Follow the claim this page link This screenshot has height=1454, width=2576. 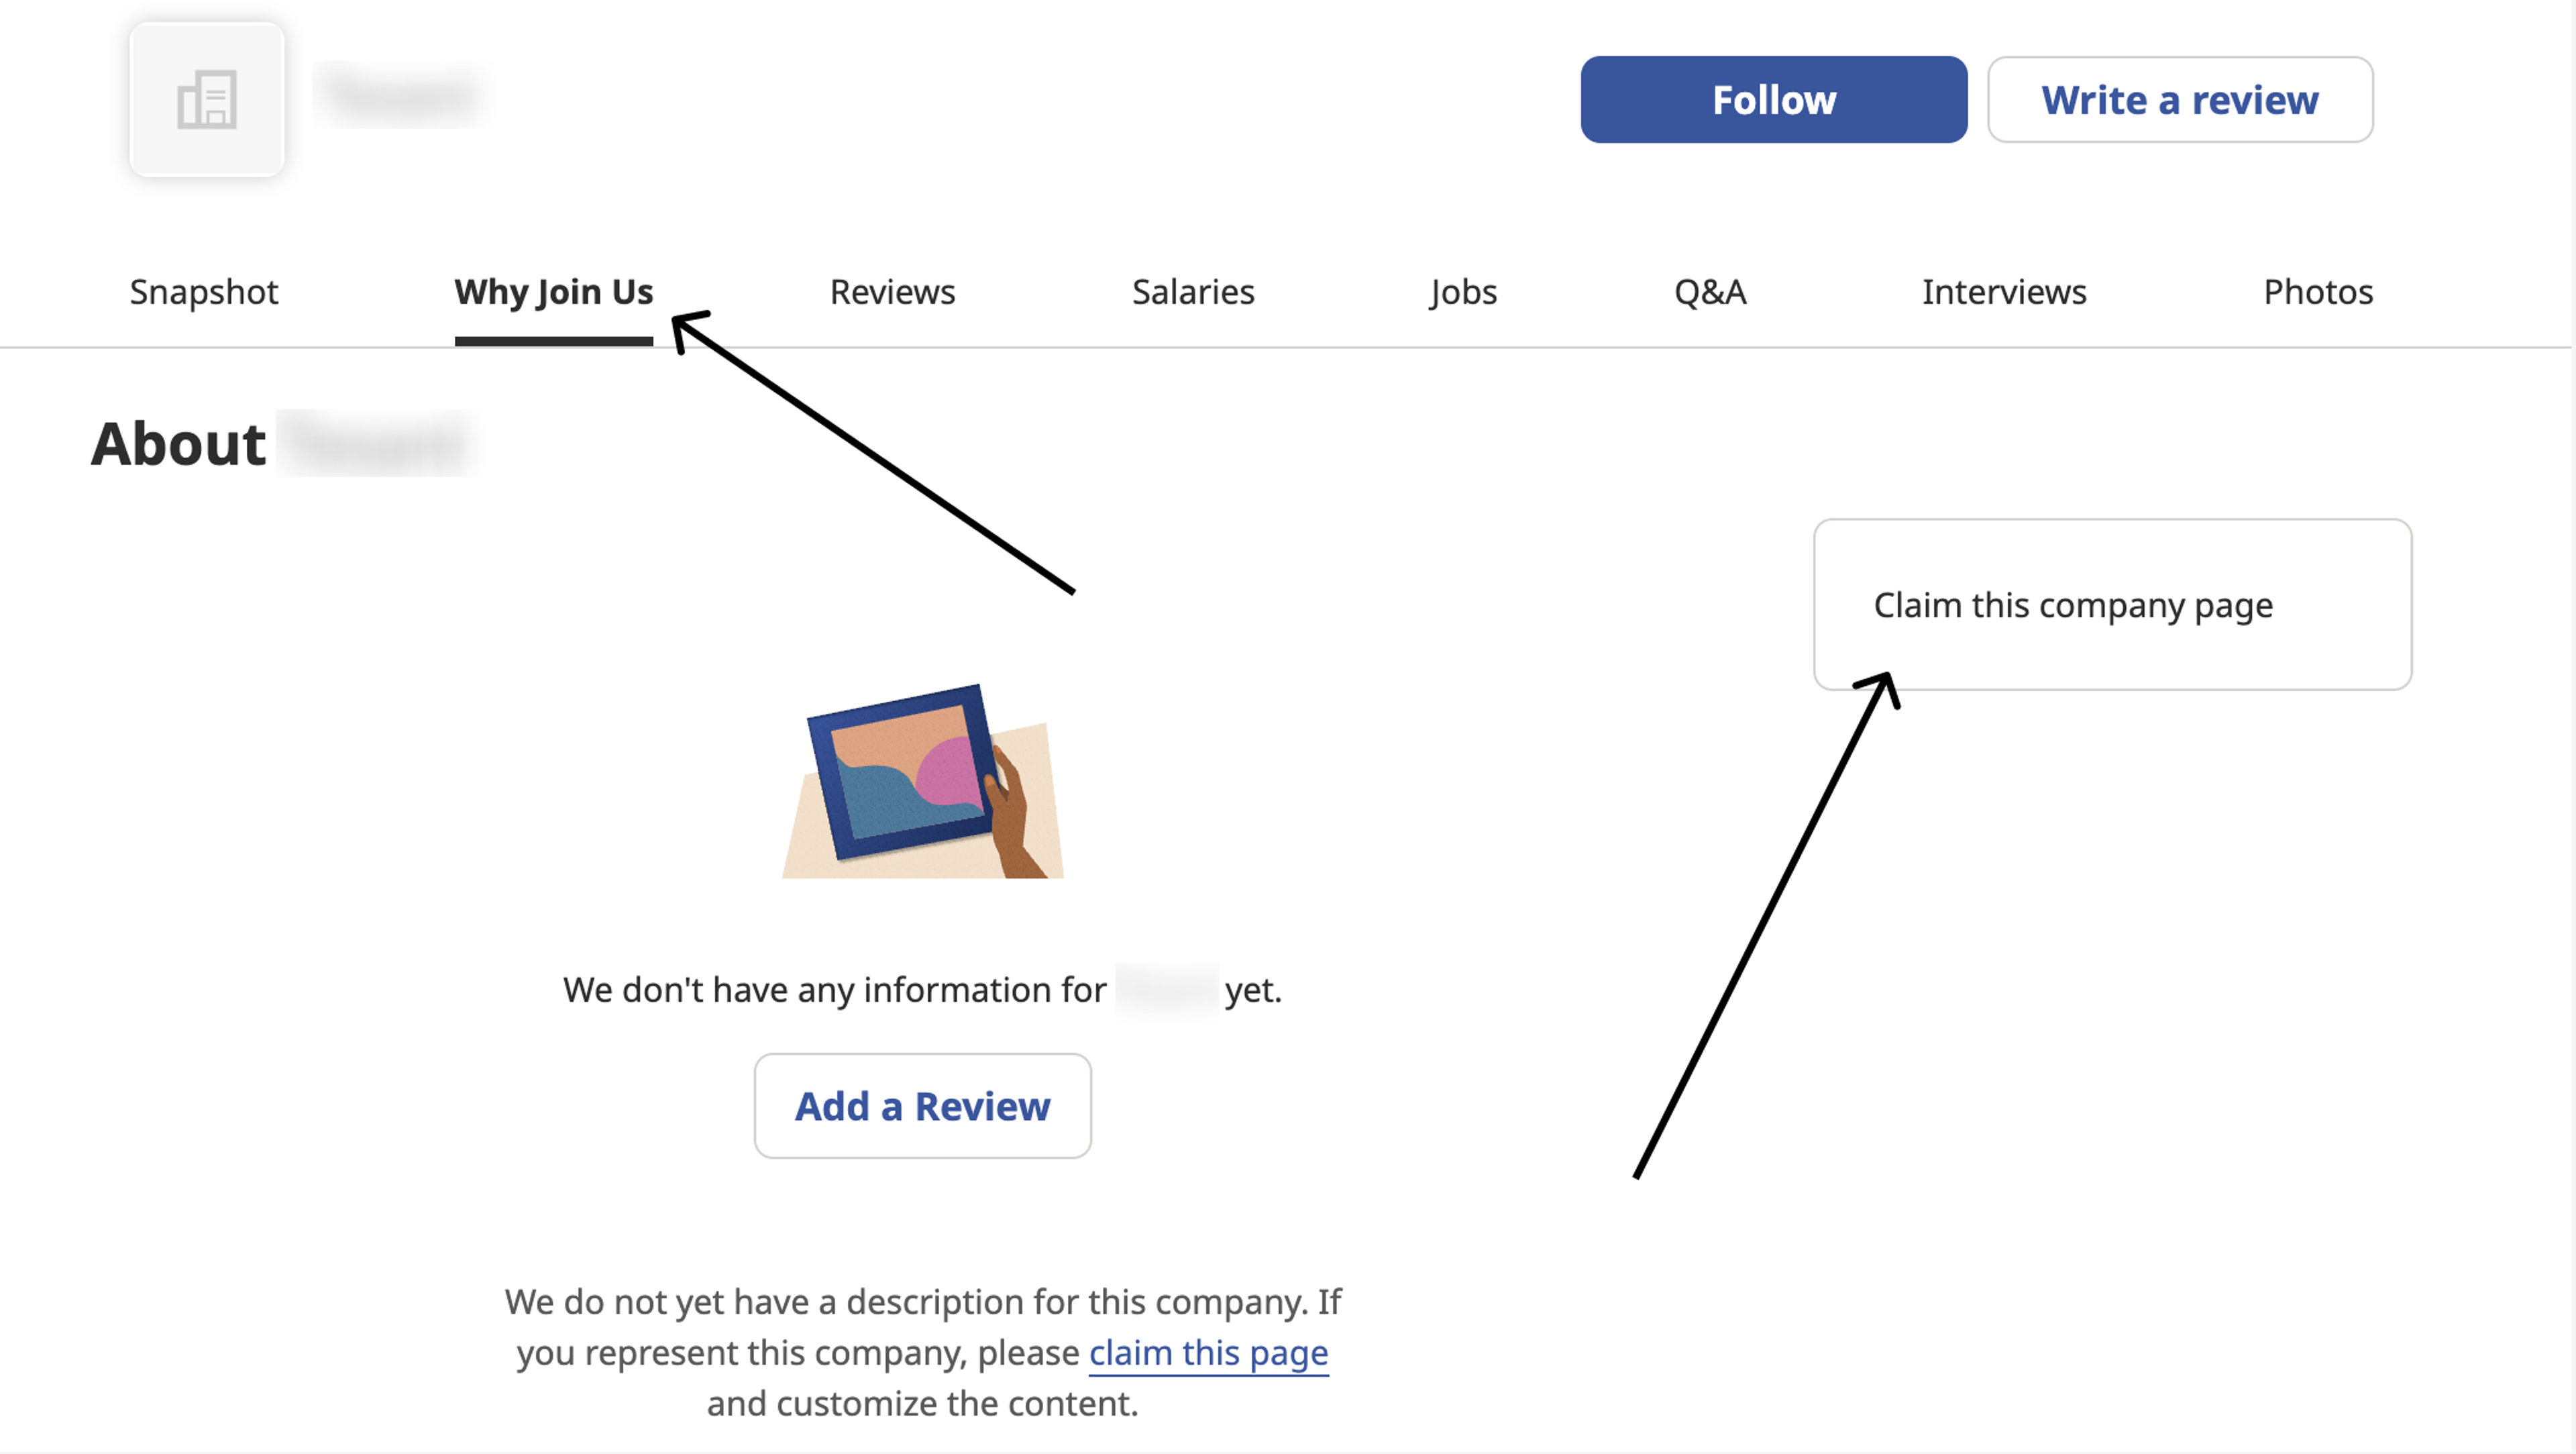coord(1208,1353)
